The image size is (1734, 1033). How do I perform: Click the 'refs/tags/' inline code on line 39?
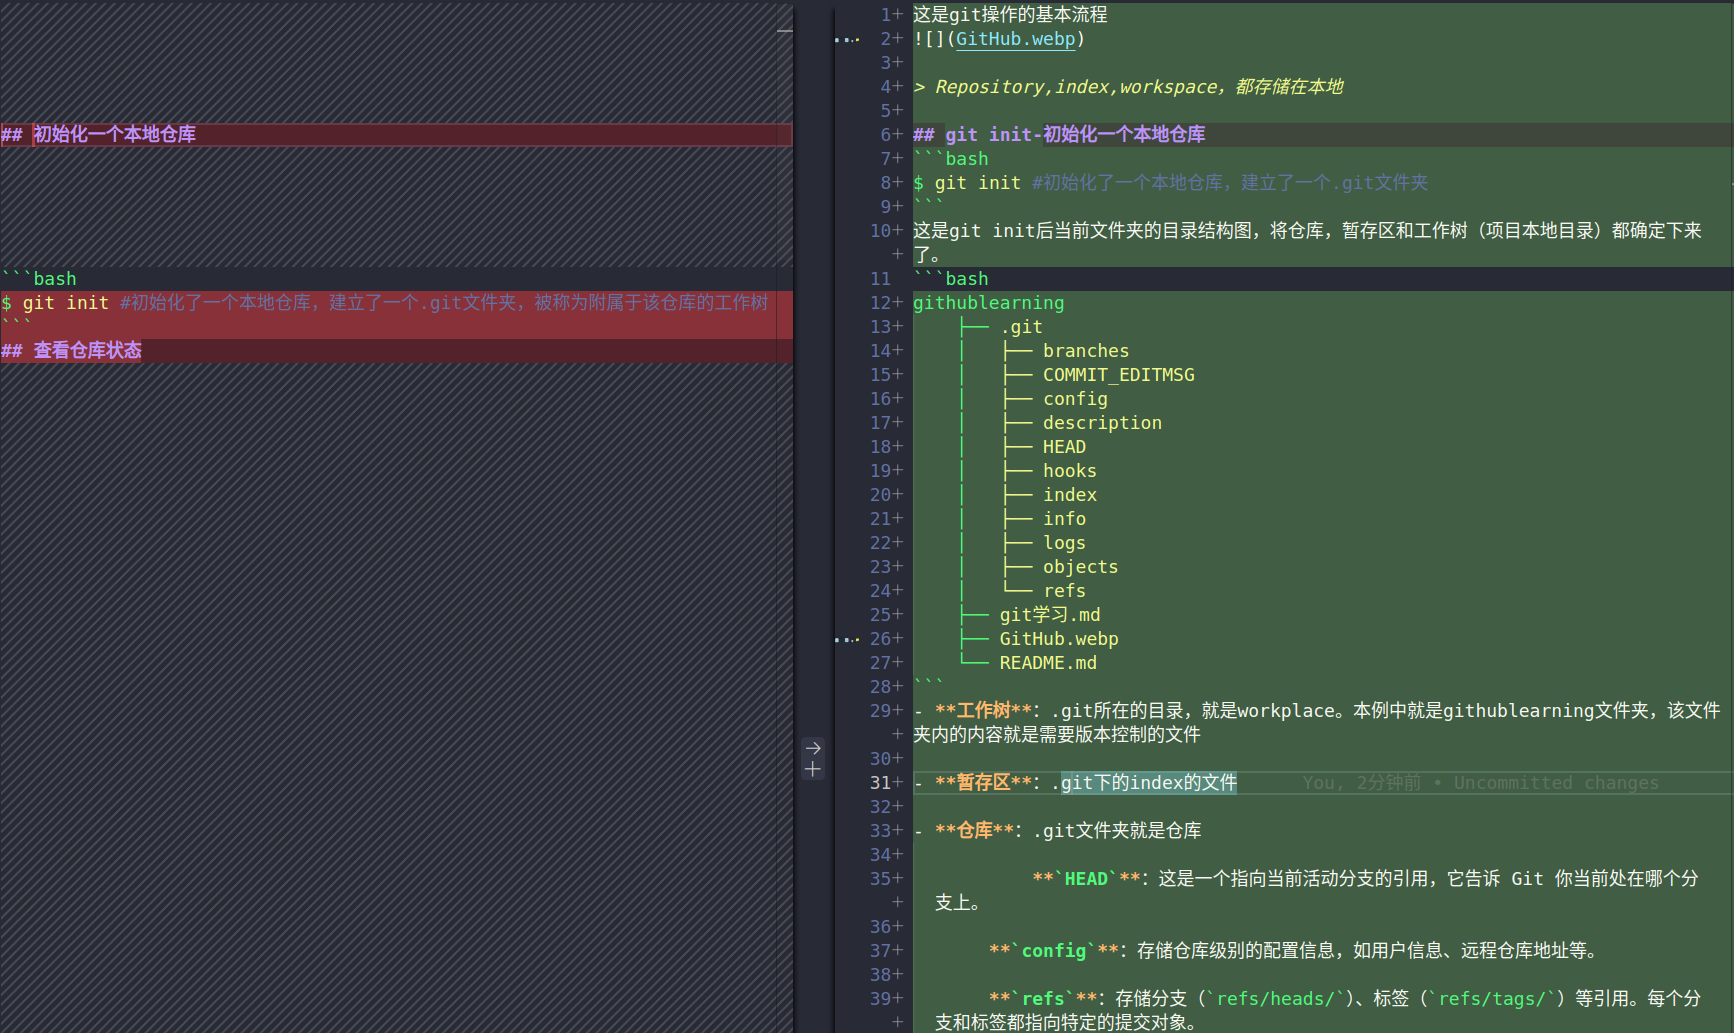coord(1492,999)
